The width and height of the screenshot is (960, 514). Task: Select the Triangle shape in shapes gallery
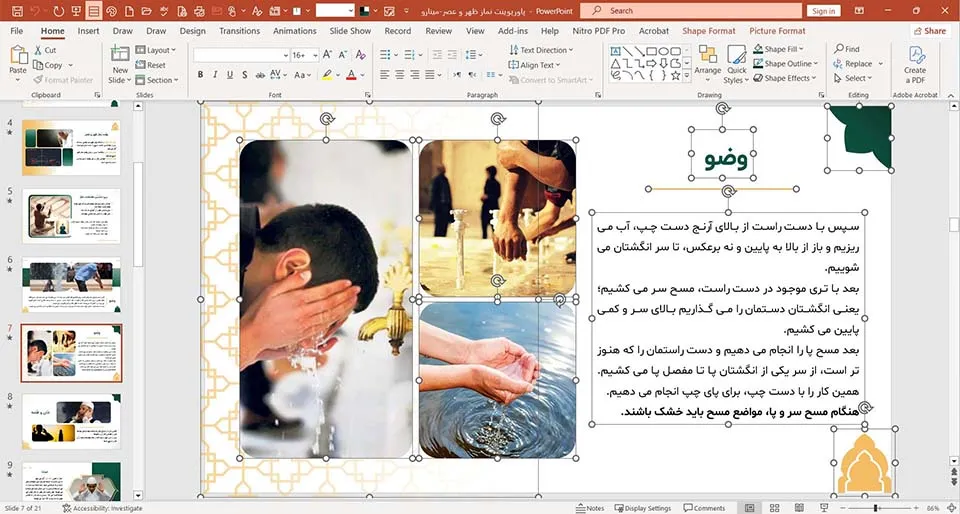pos(615,63)
